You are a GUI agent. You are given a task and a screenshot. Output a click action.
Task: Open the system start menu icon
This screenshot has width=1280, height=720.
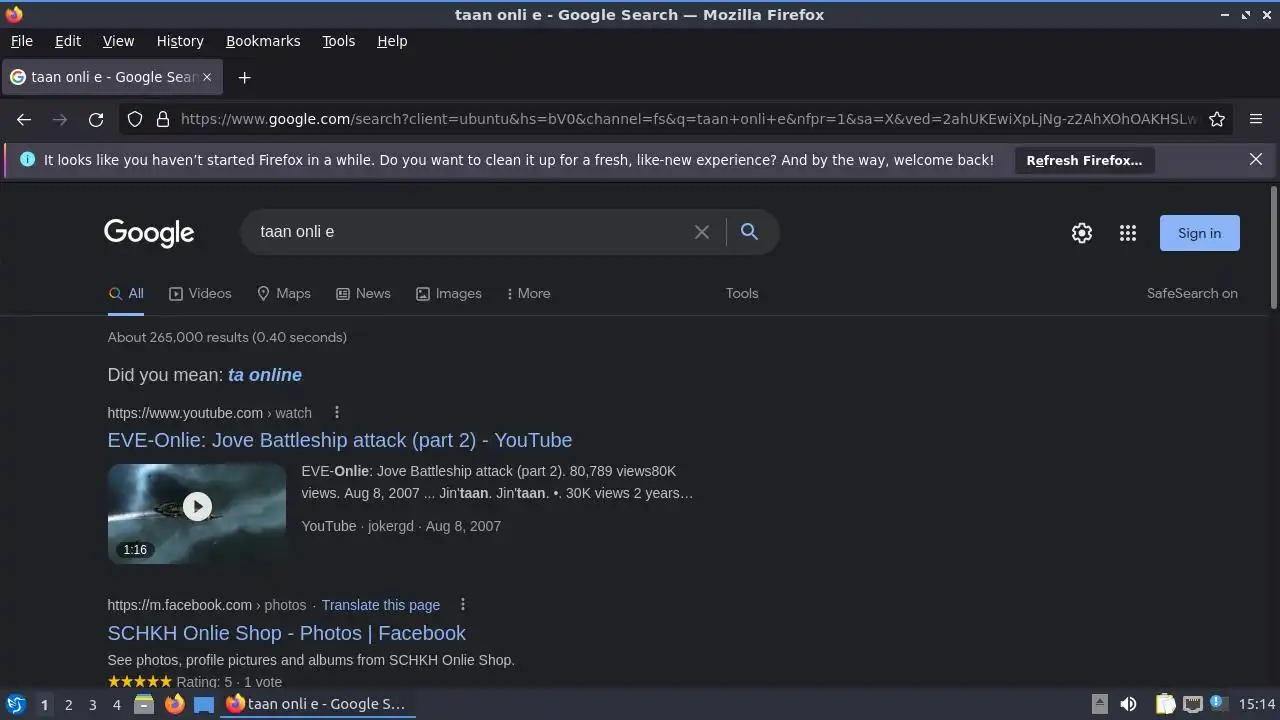16,704
